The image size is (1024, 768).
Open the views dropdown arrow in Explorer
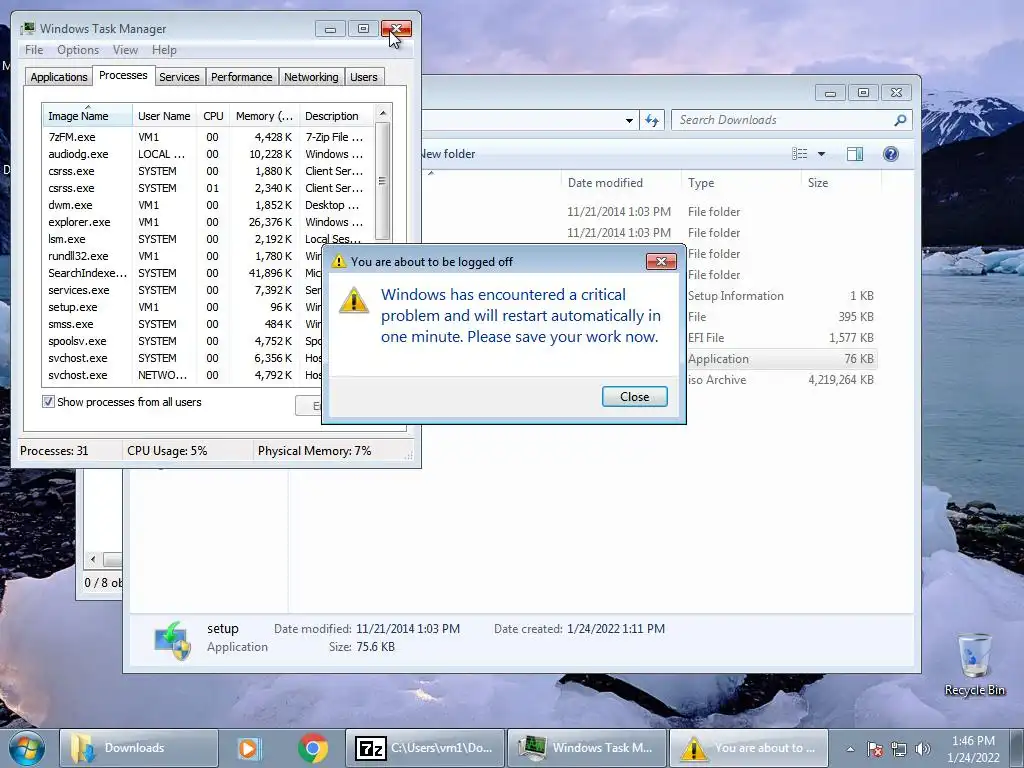pos(822,154)
